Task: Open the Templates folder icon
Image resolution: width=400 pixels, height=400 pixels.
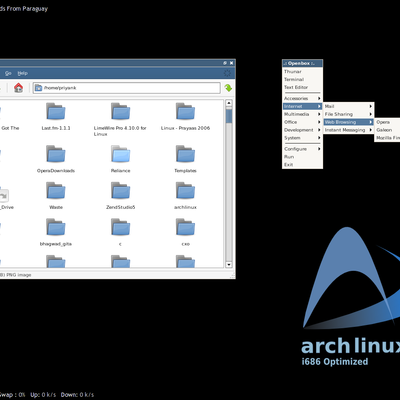Action: pos(185,154)
